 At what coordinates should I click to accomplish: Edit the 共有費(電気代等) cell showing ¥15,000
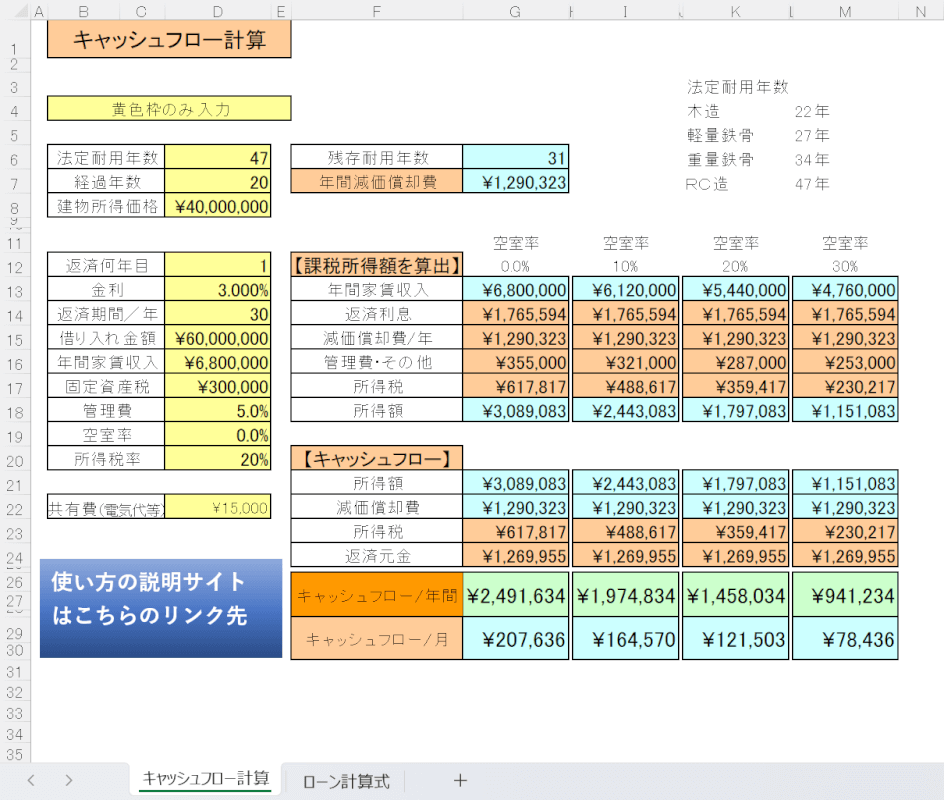pyautogui.click(x=218, y=507)
